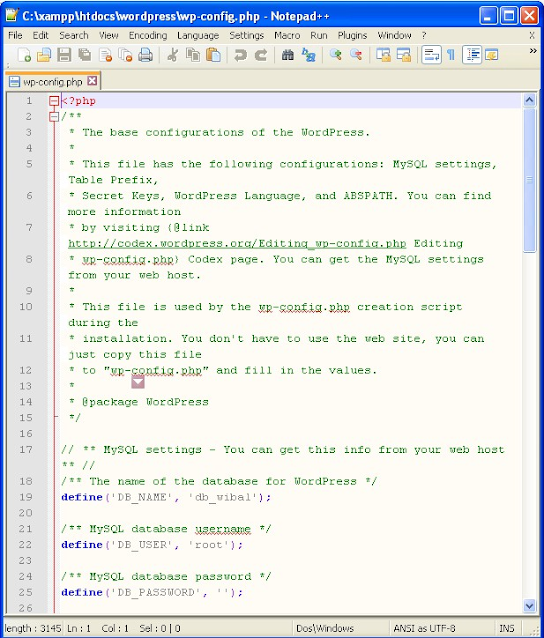Click the 'DB_PASSWORD' define line
This screenshot has height=638, width=544.
(152, 592)
